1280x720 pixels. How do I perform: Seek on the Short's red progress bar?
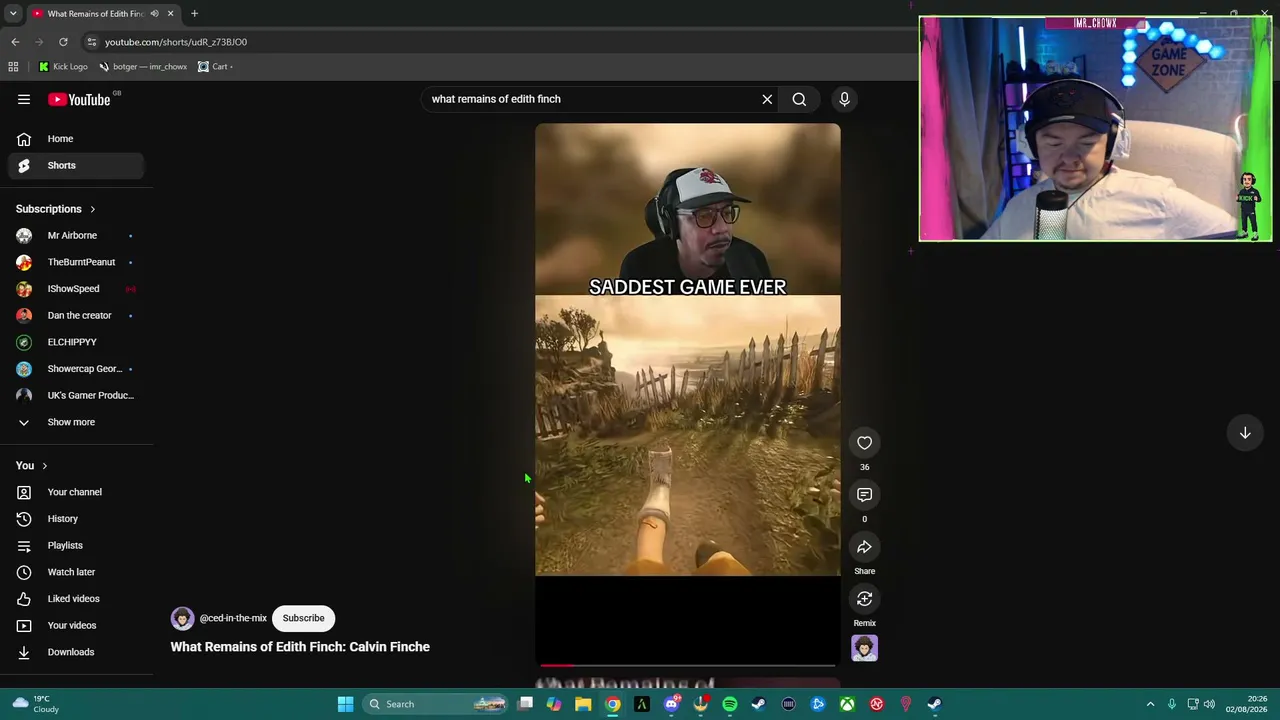tap(688, 665)
